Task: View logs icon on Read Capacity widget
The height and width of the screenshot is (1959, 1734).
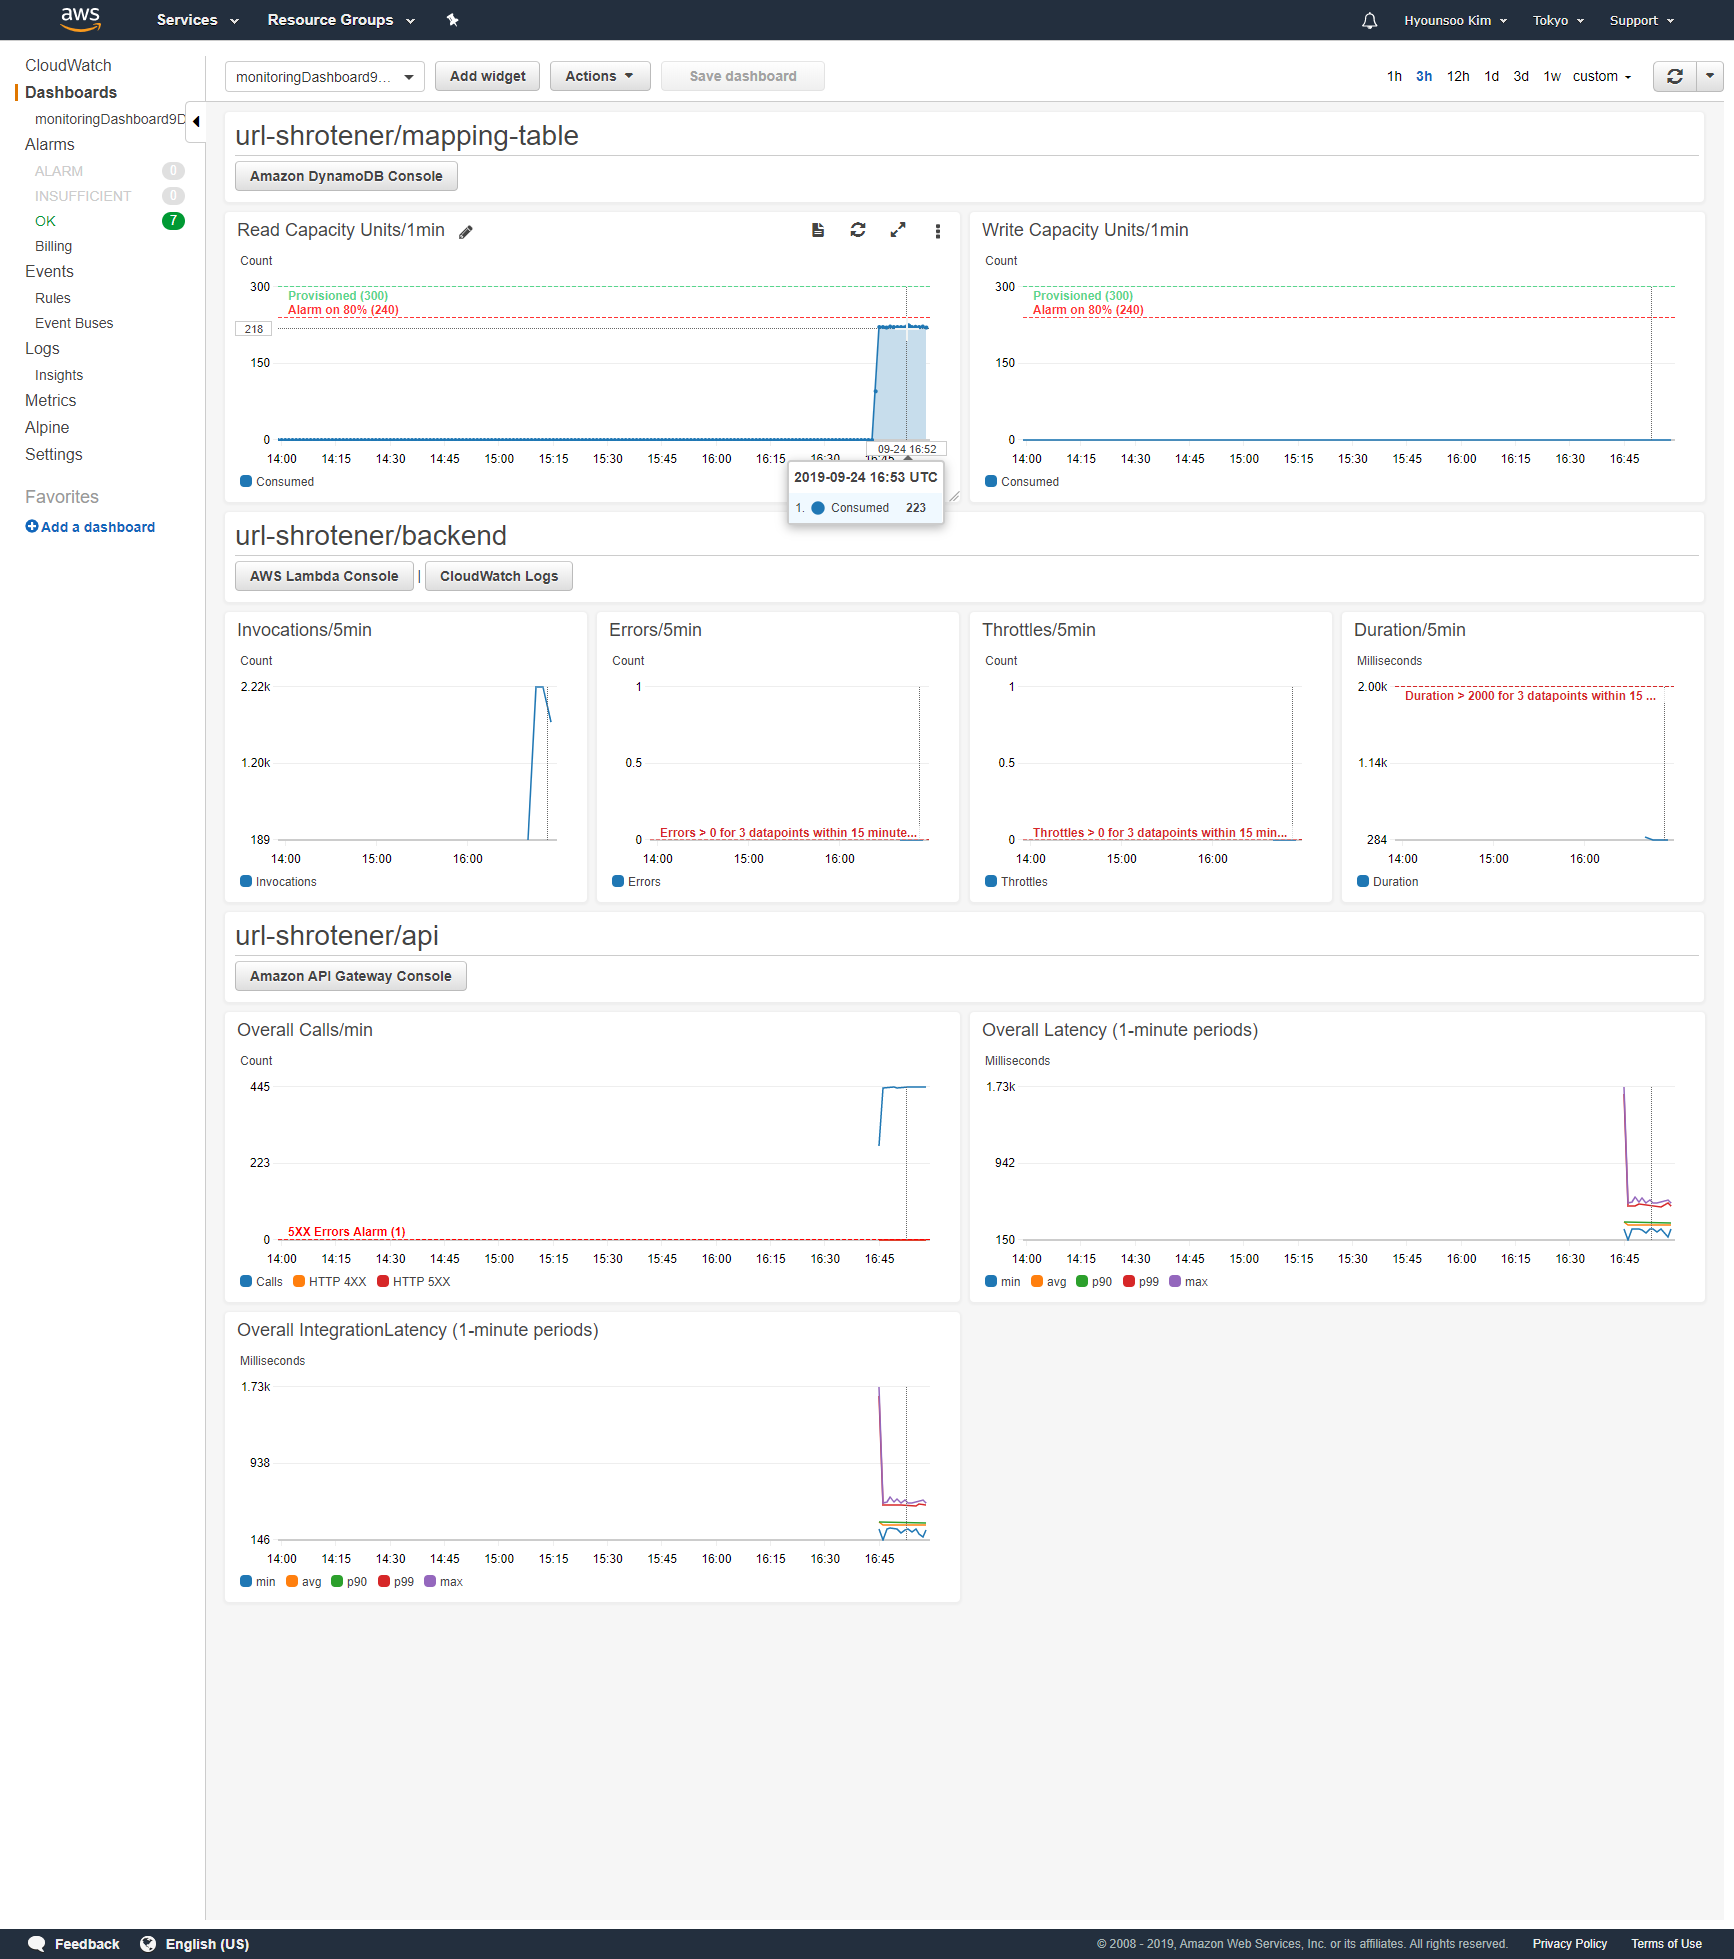Action: [818, 230]
